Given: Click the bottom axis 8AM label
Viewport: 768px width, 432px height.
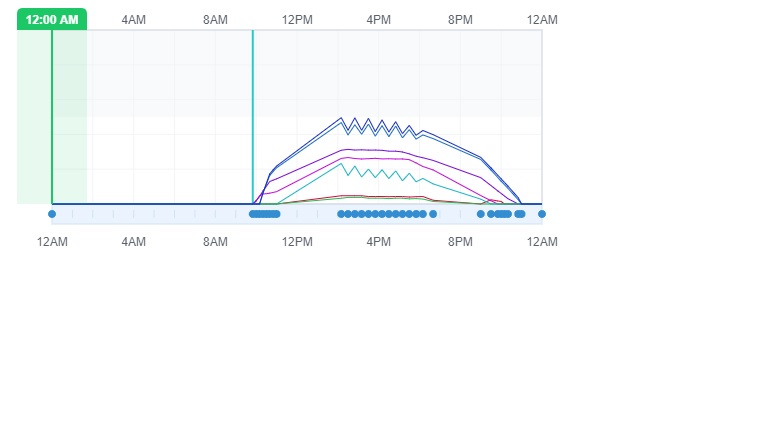Looking at the screenshot, I should click(x=216, y=242).
